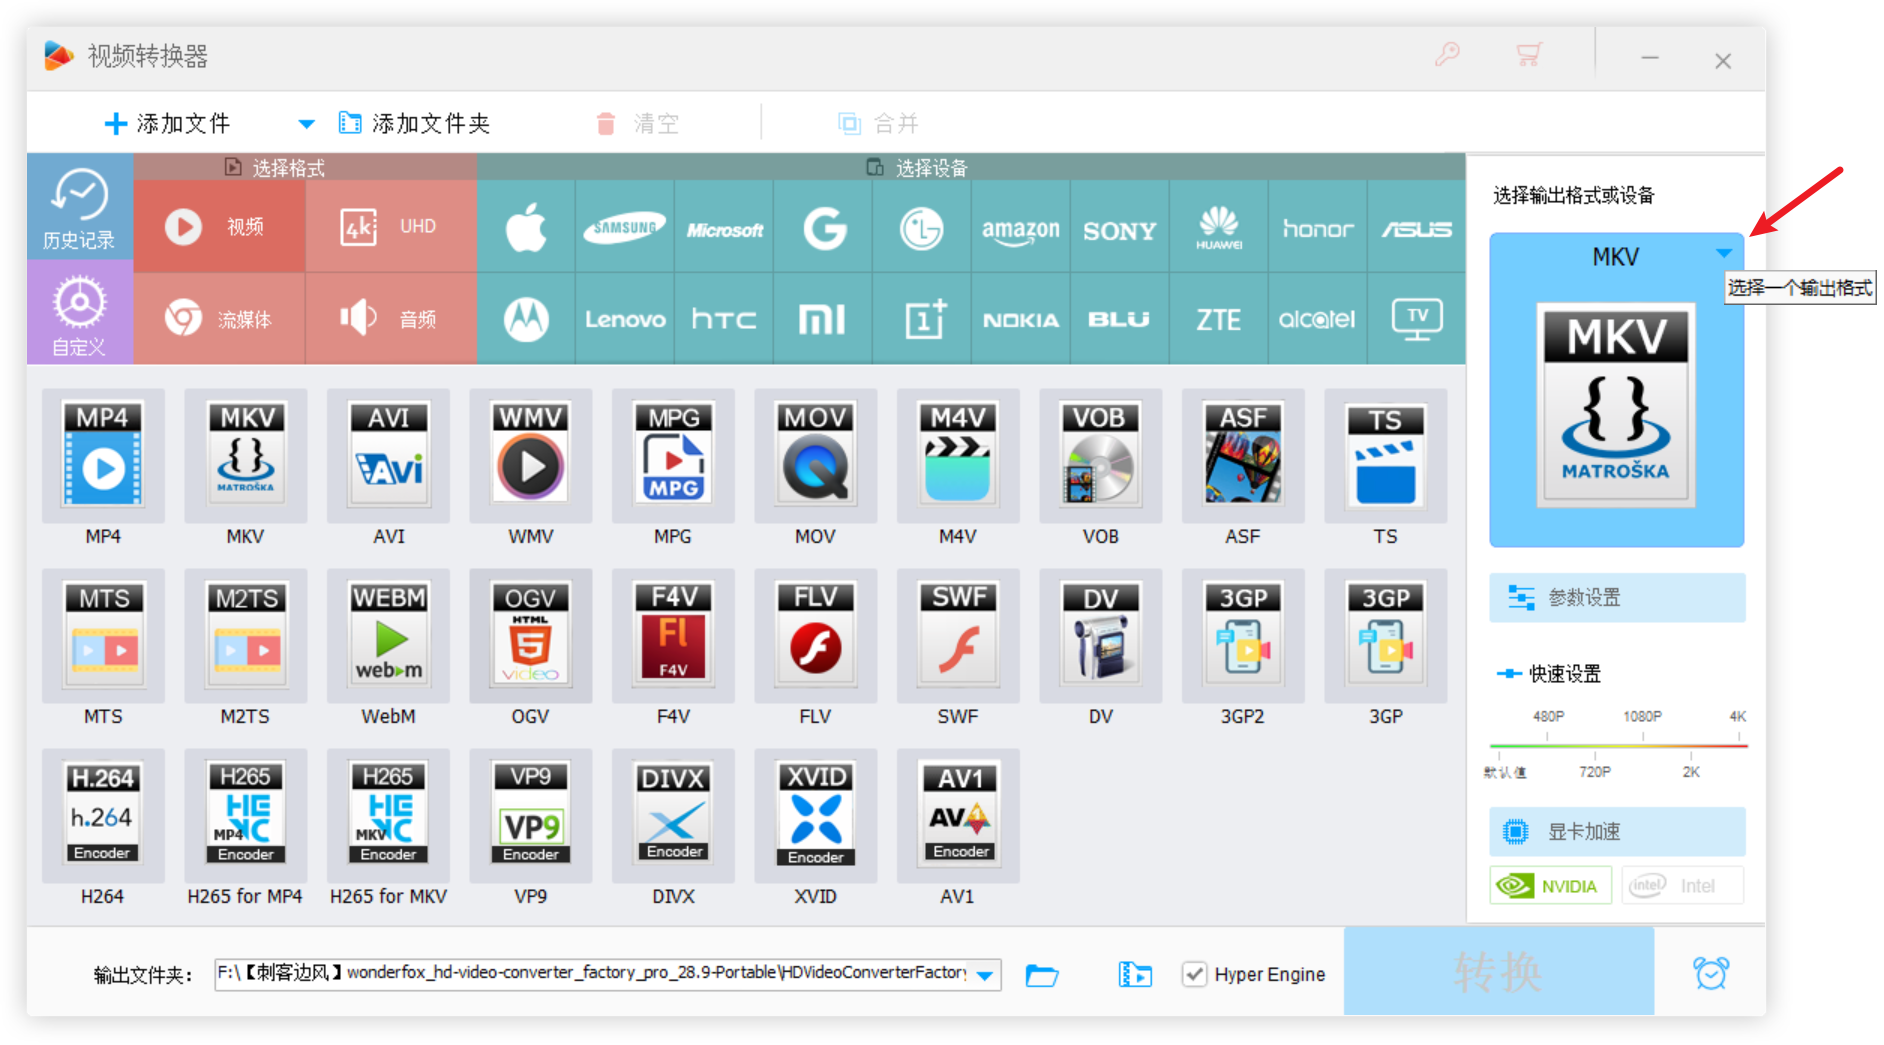Viewport: 1884px width, 1045px height.
Task: Open the Samsung device presets
Action: click(x=625, y=228)
